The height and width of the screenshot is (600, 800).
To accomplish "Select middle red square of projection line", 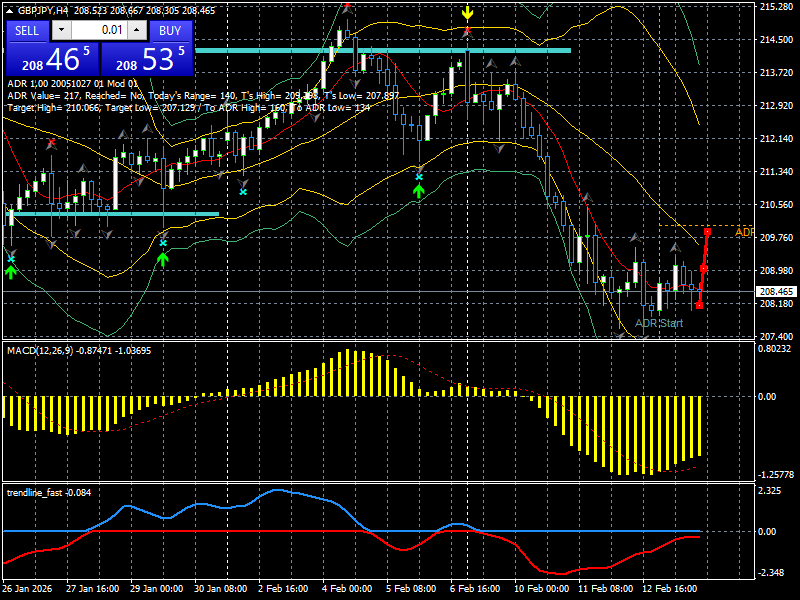I will click(704, 268).
